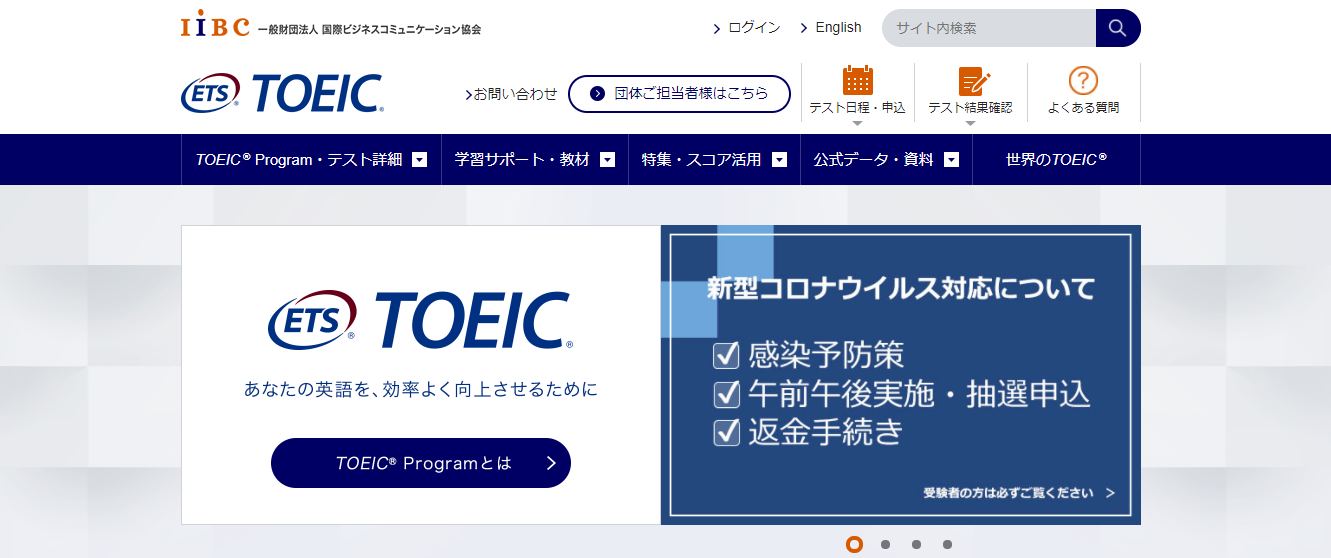Click TOEIC Programとは button
The image size is (1331, 558).
coord(421,463)
